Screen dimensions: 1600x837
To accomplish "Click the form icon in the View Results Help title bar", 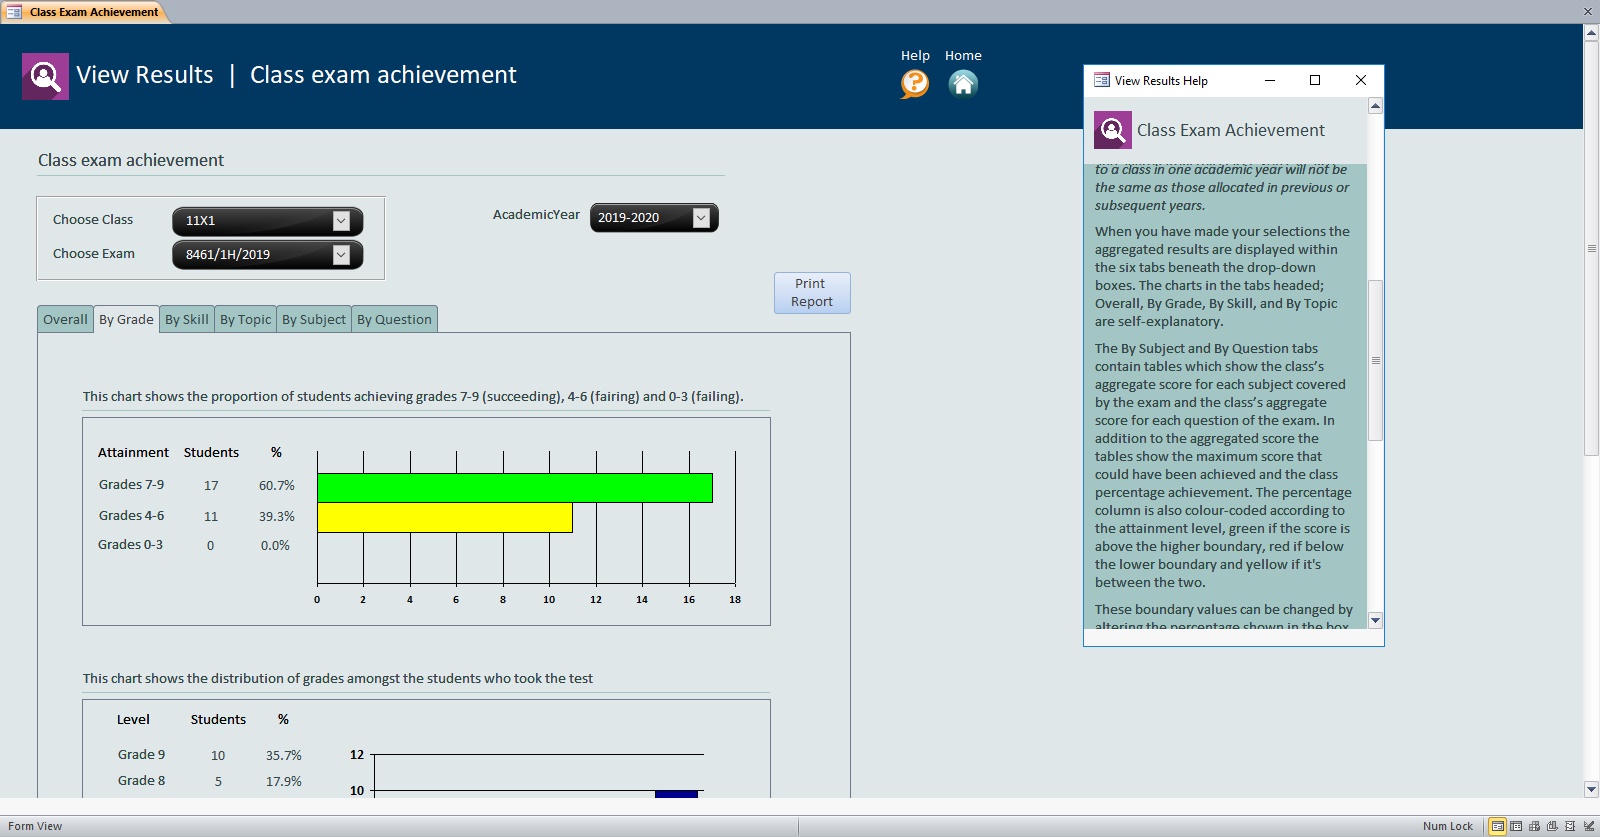I will (1102, 80).
